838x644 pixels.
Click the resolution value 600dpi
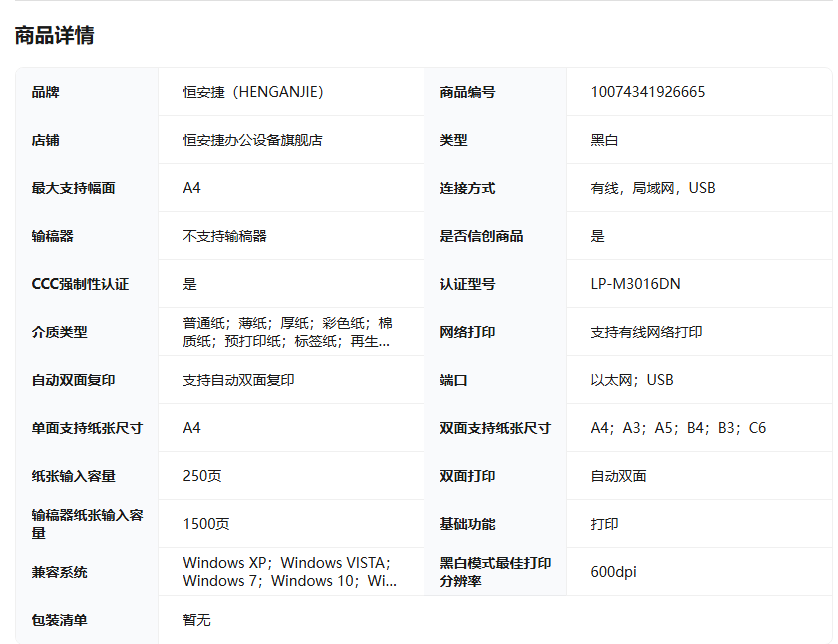tap(614, 572)
